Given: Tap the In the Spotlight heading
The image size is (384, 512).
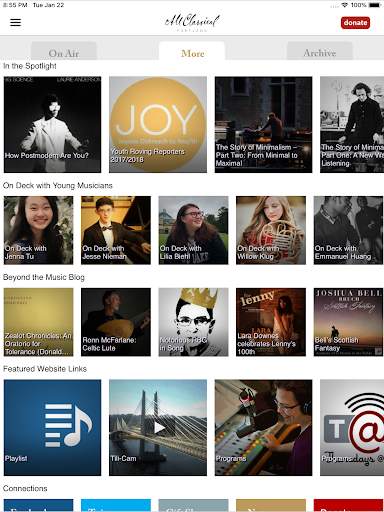Looking at the screenshot, I should [x=30, y=66].
